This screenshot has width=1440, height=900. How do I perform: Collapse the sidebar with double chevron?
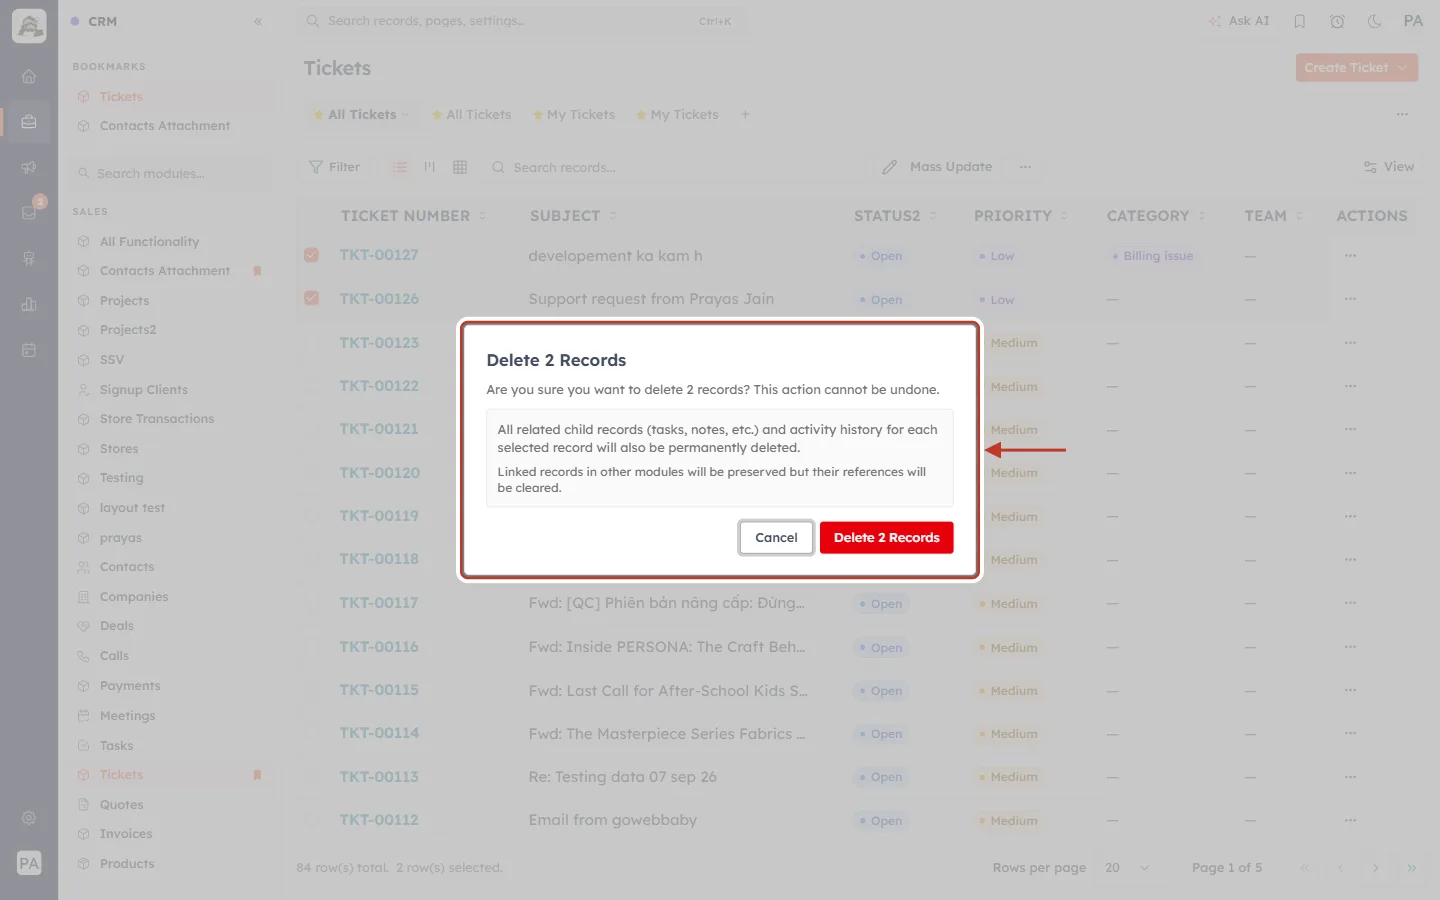[258, 21]
